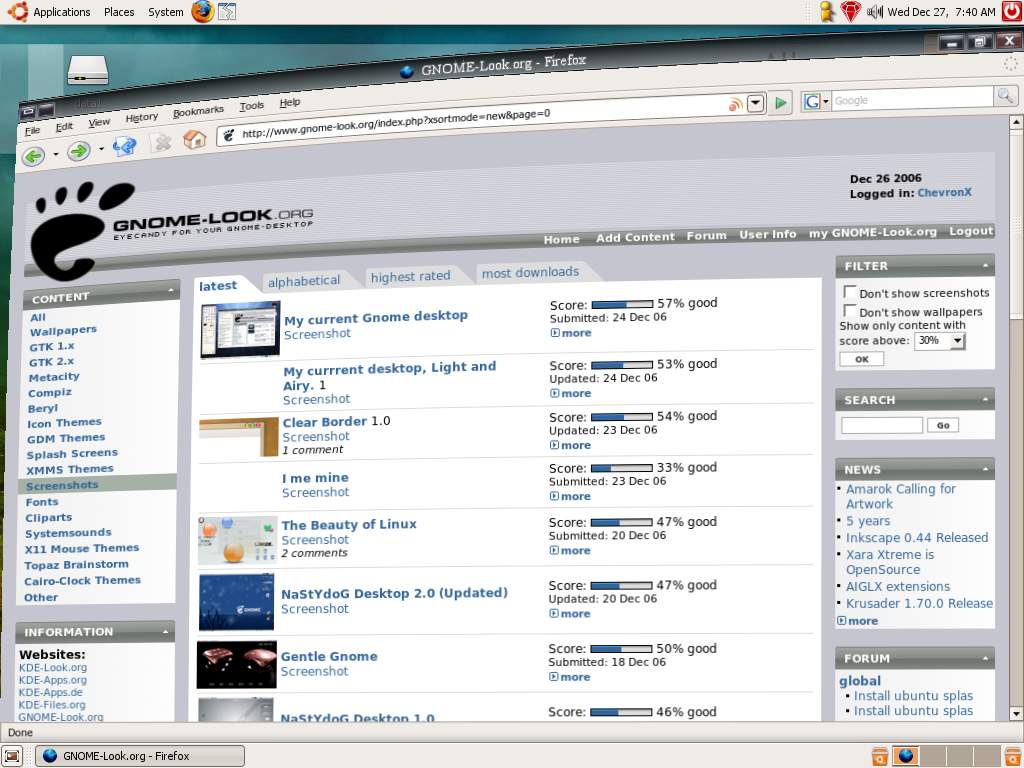Click the more arrow under Gentle Gnome score
The width and height of the screenshot is (1024, 768).
pos(555,677)
